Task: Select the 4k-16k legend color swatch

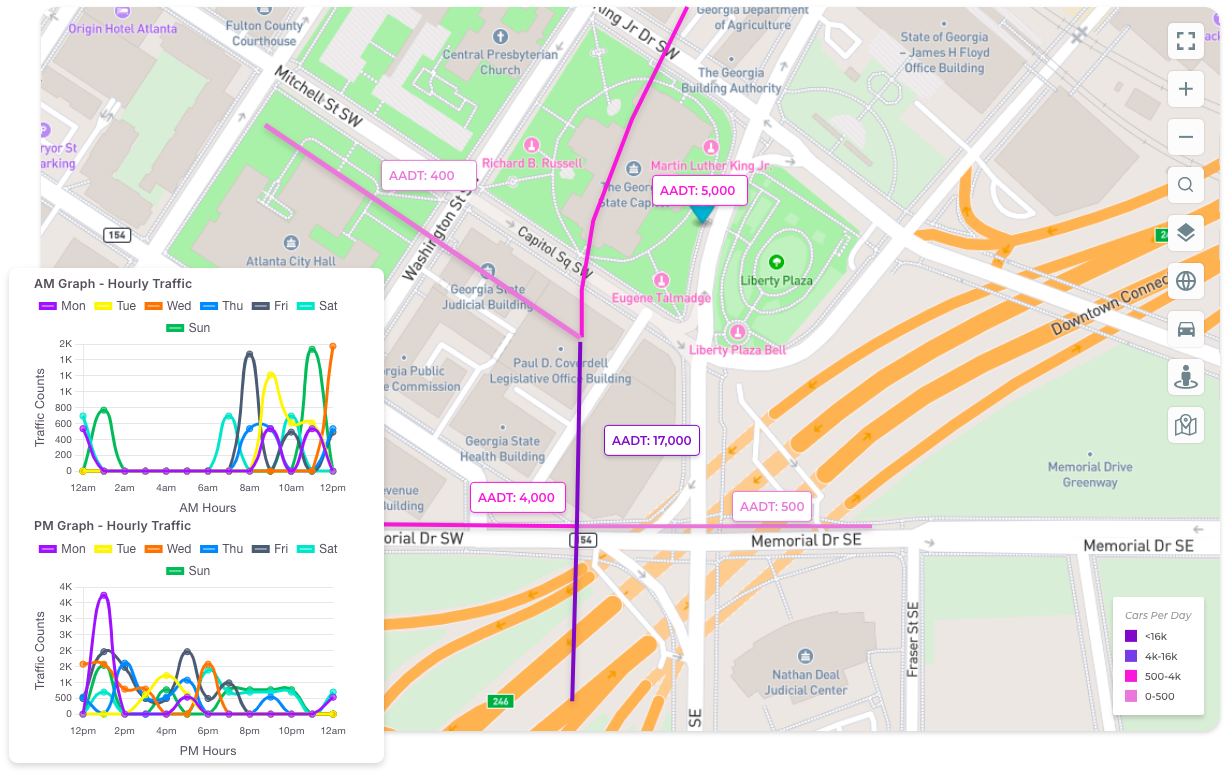Action: (1131, 656)
